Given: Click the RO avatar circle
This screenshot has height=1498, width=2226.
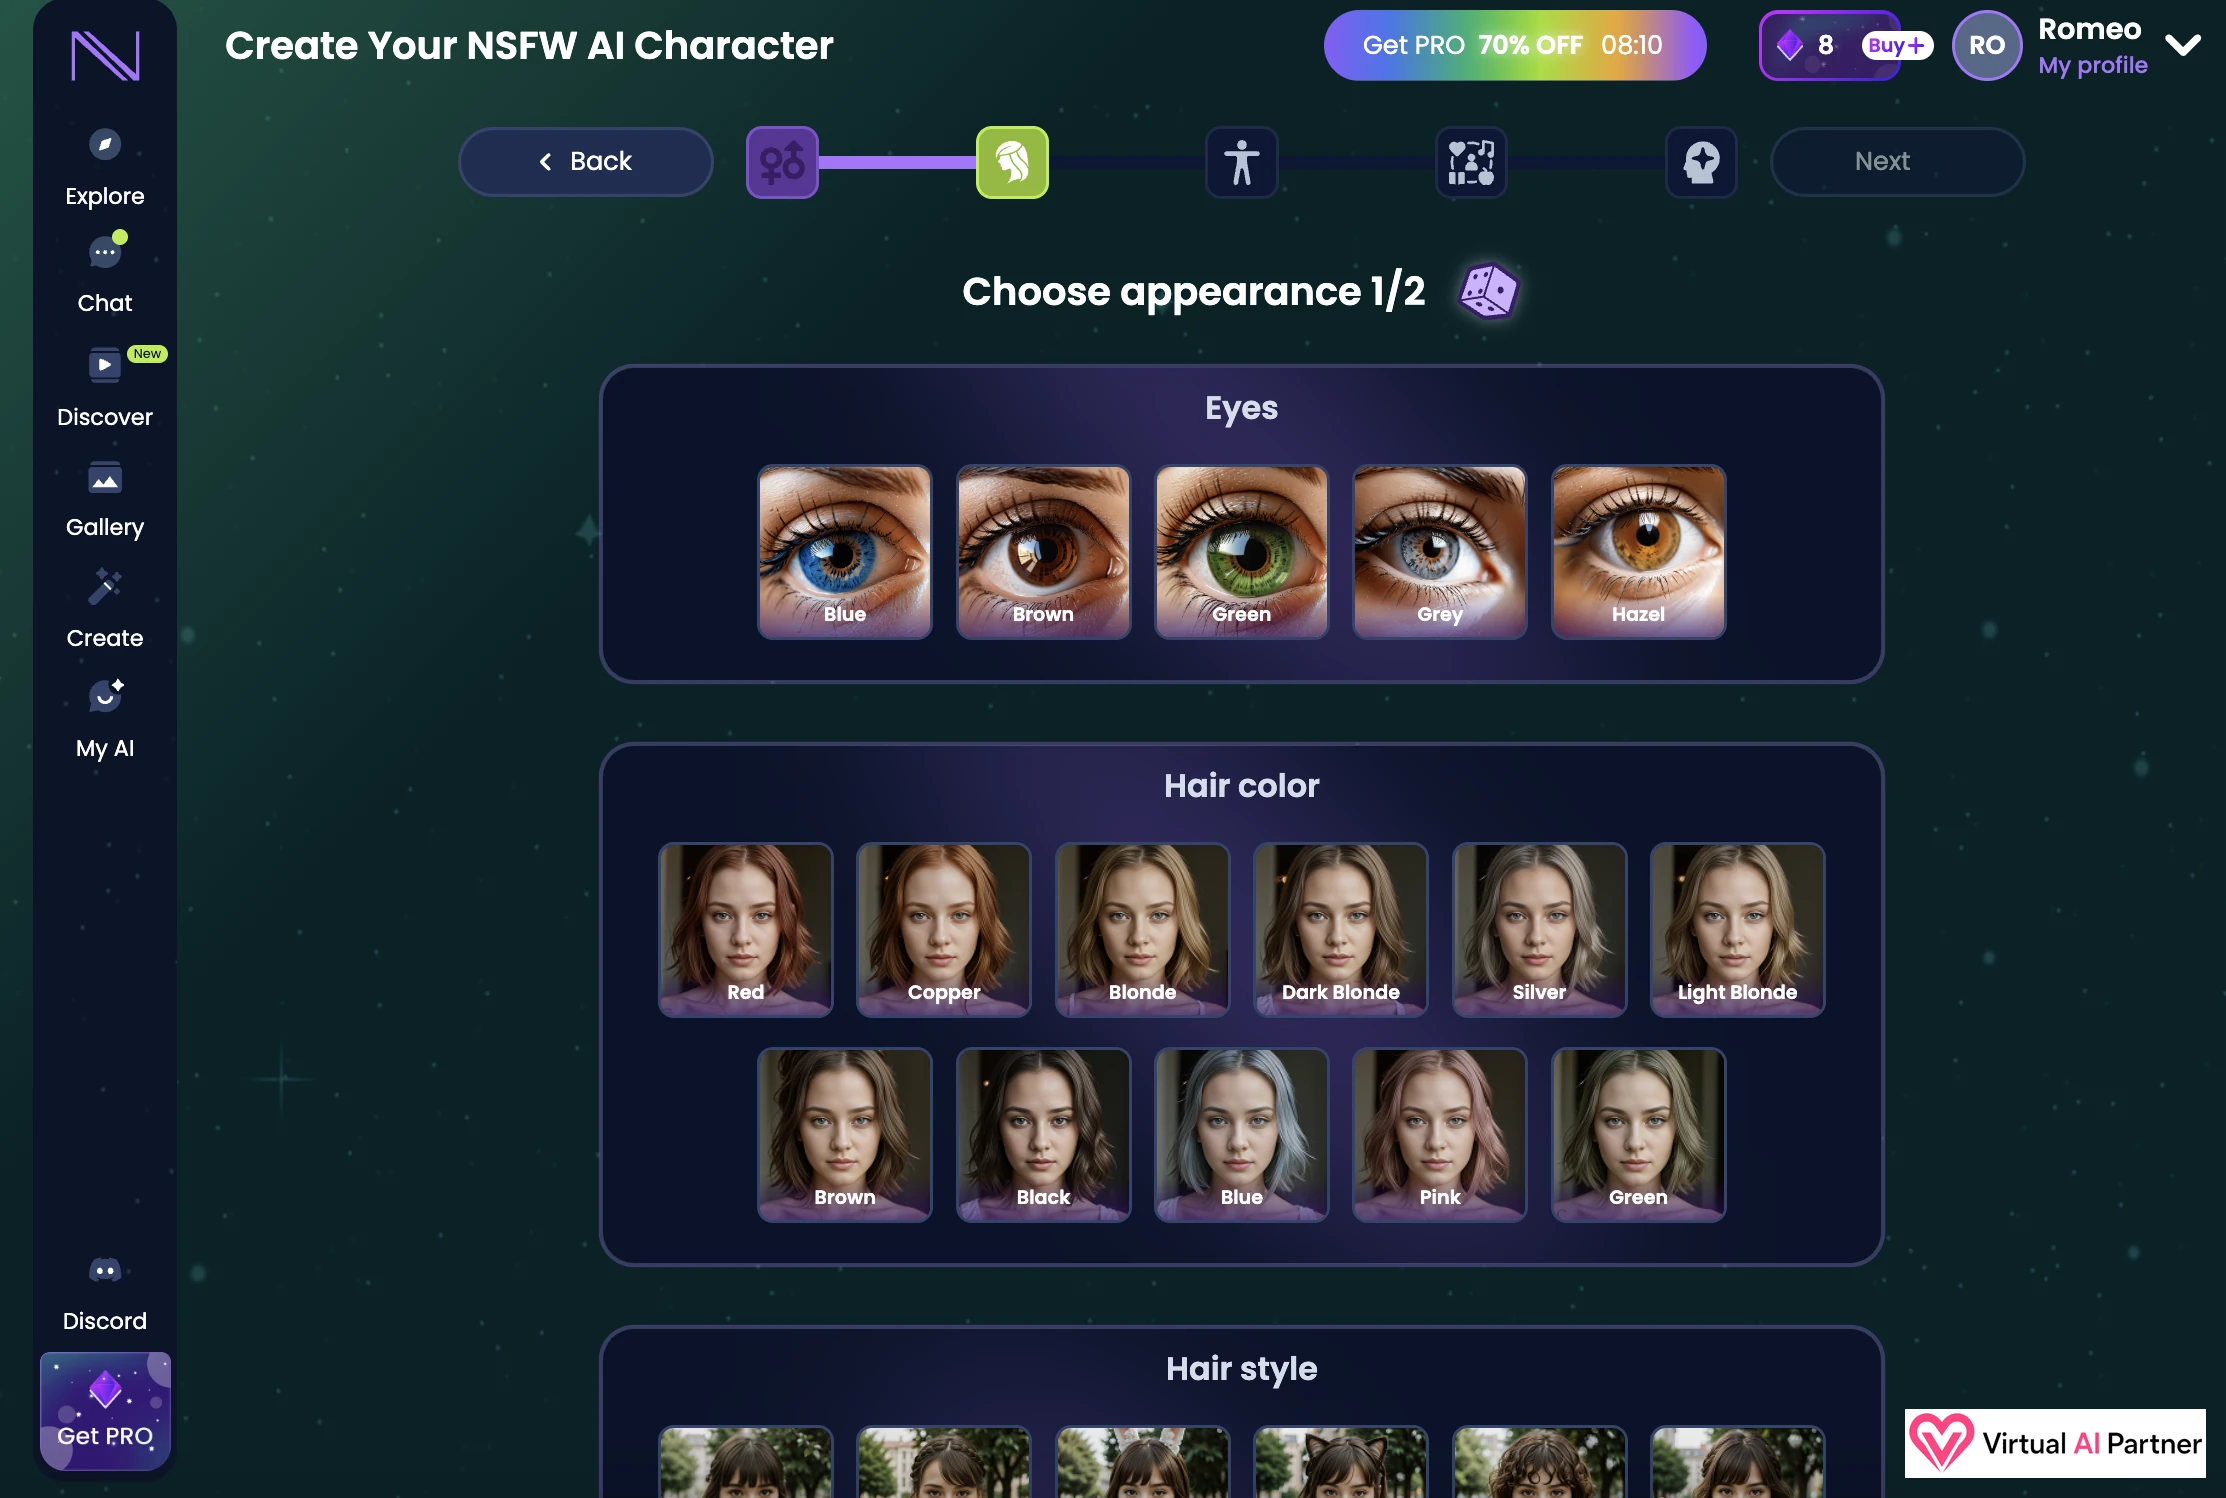Looking at the screenshot, I should pos(1987,45).
